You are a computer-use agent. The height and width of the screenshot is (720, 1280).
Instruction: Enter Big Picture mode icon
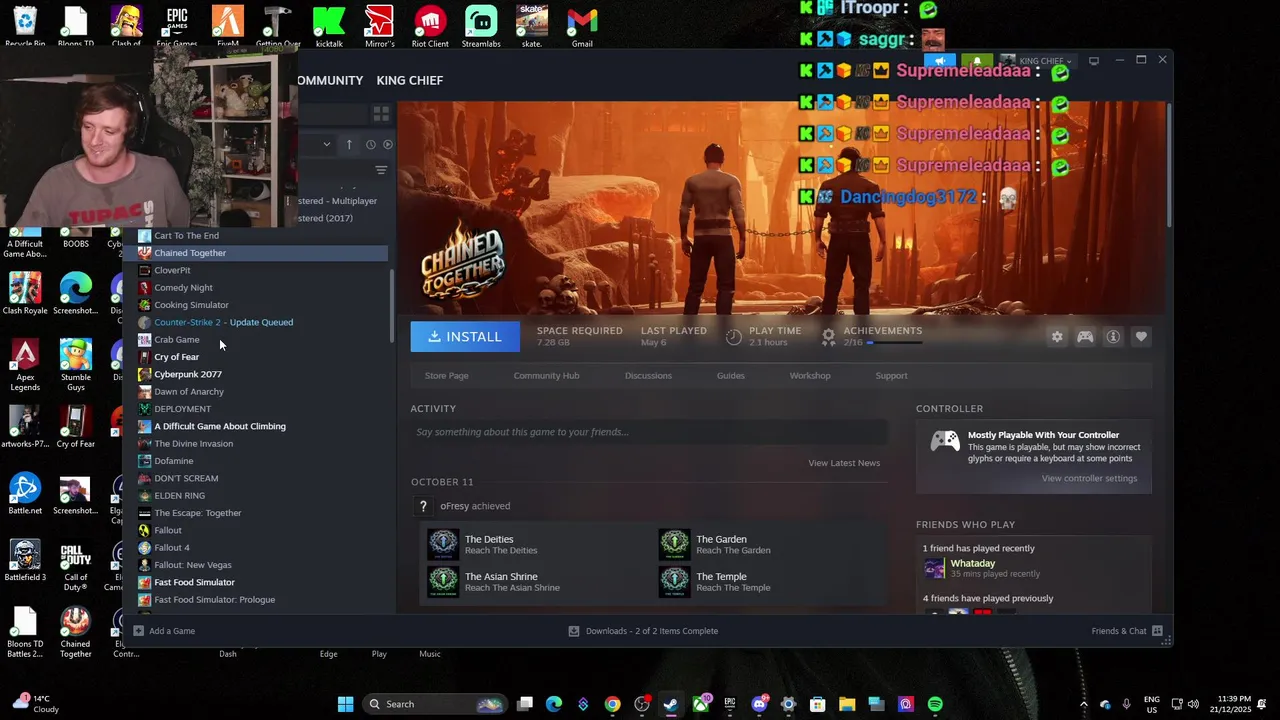pos(1094,61)
